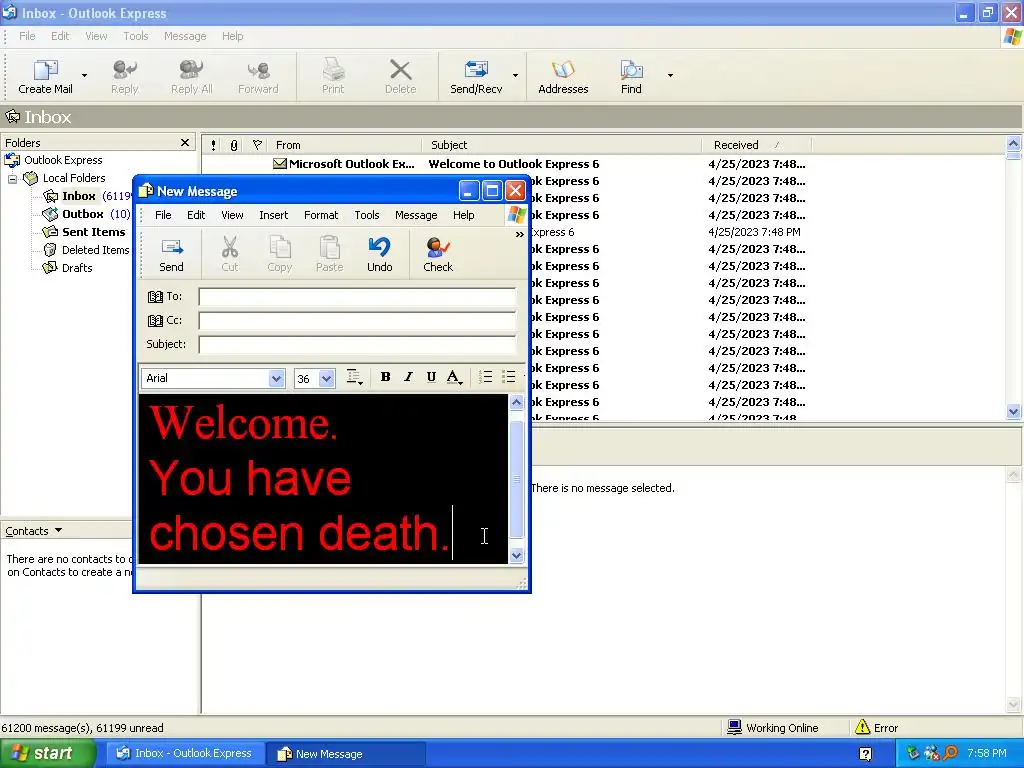The image size is (1024, 768).
Task: Click the Copy icon in New Message
Action: pos(280,248)
